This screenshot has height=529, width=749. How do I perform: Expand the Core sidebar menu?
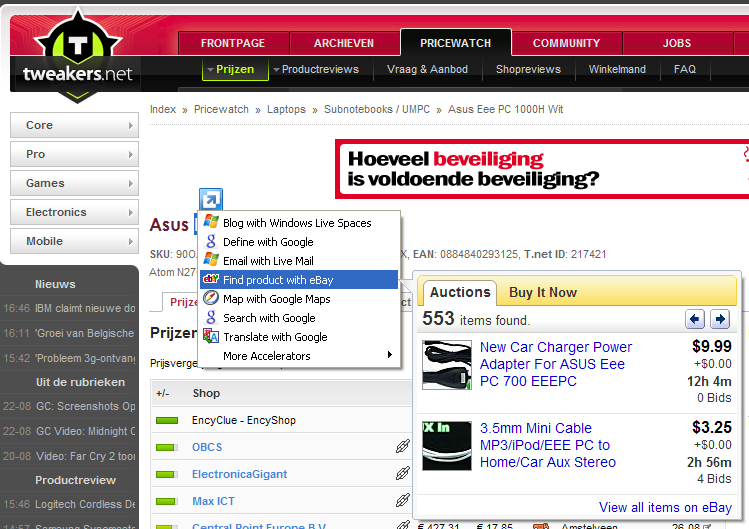[75, 125]
